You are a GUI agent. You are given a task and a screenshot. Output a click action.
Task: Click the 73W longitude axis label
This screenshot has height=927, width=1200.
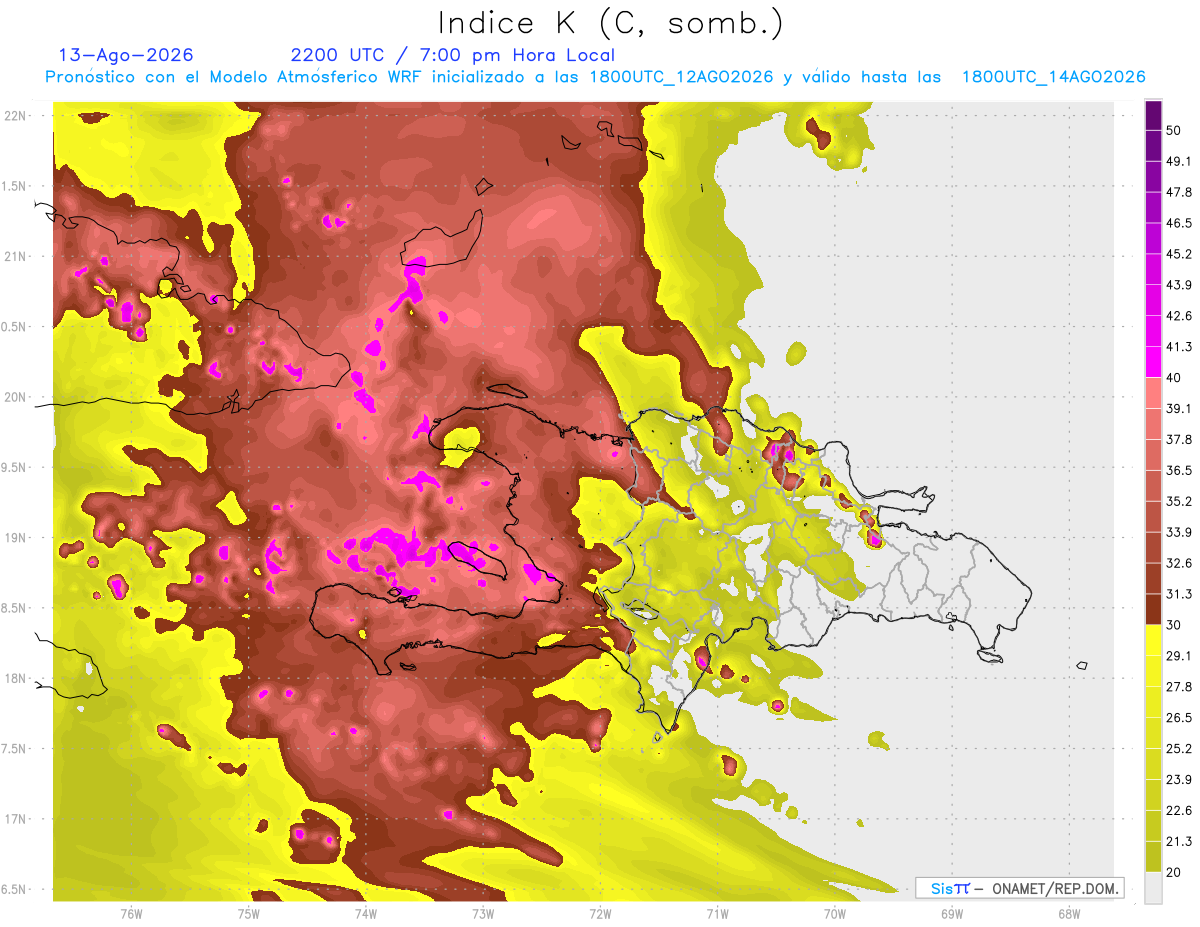[x=482, y=913]
